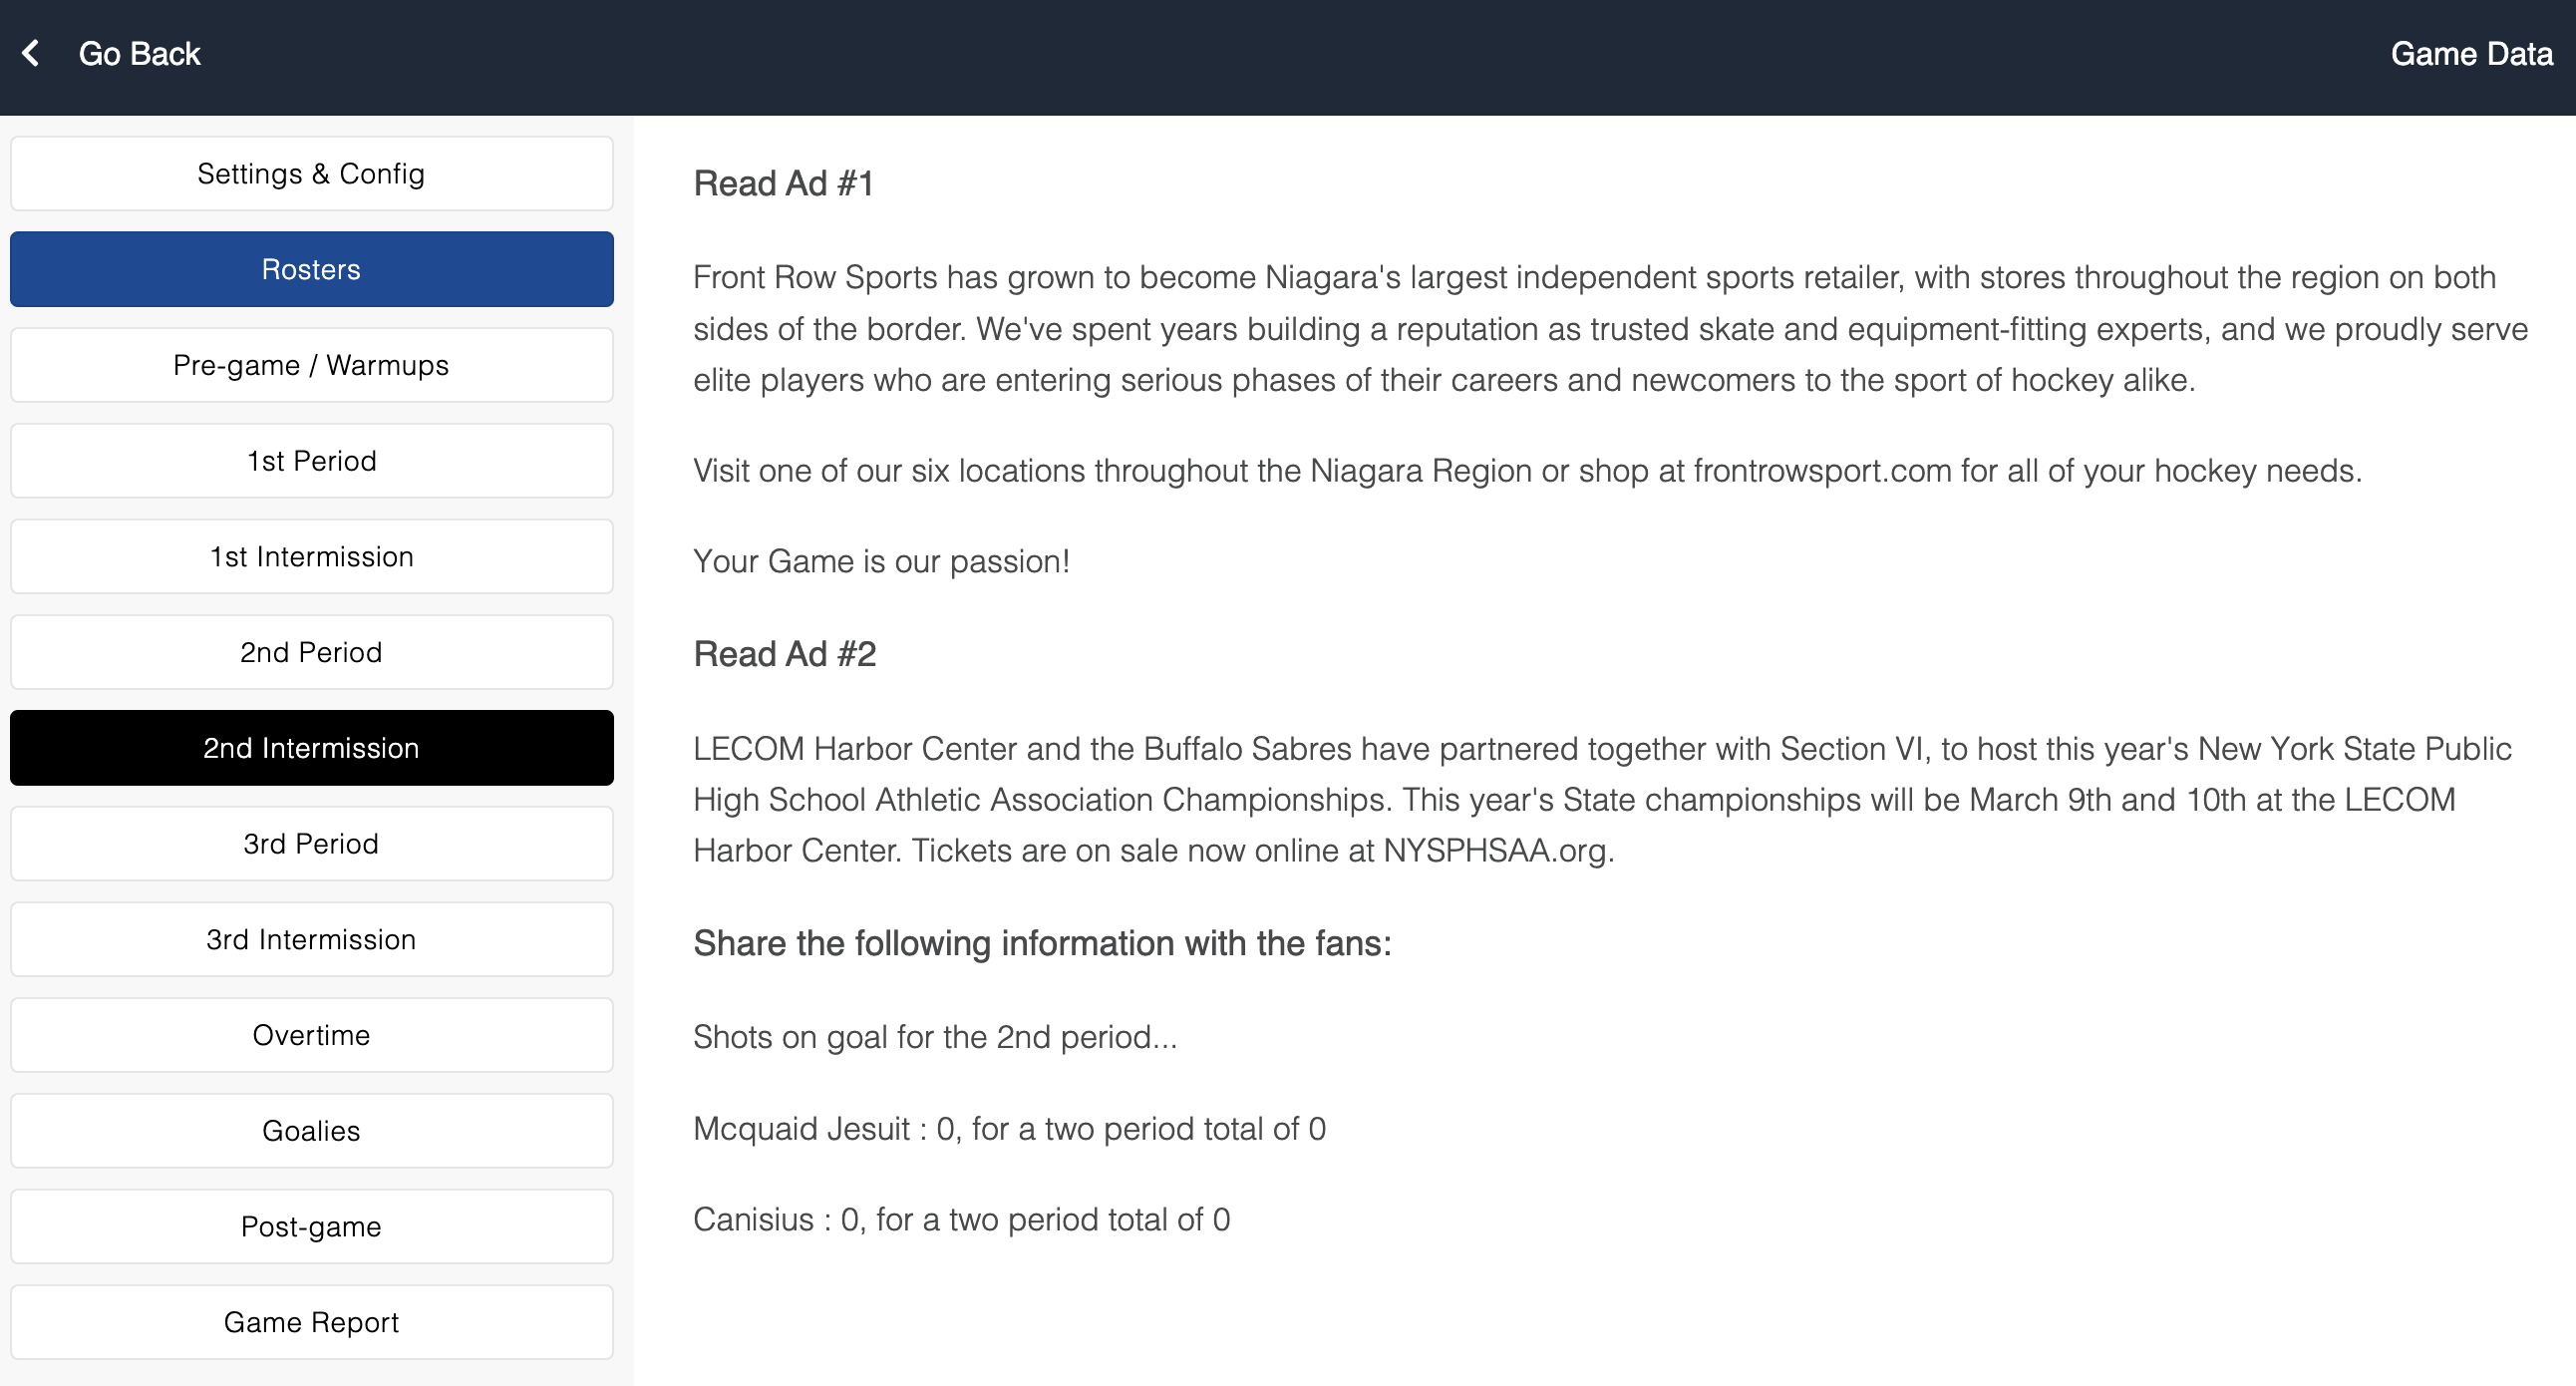Open the Overtime script
The height and width of the screenshot is (1386, 2576).
[311, 1035]
